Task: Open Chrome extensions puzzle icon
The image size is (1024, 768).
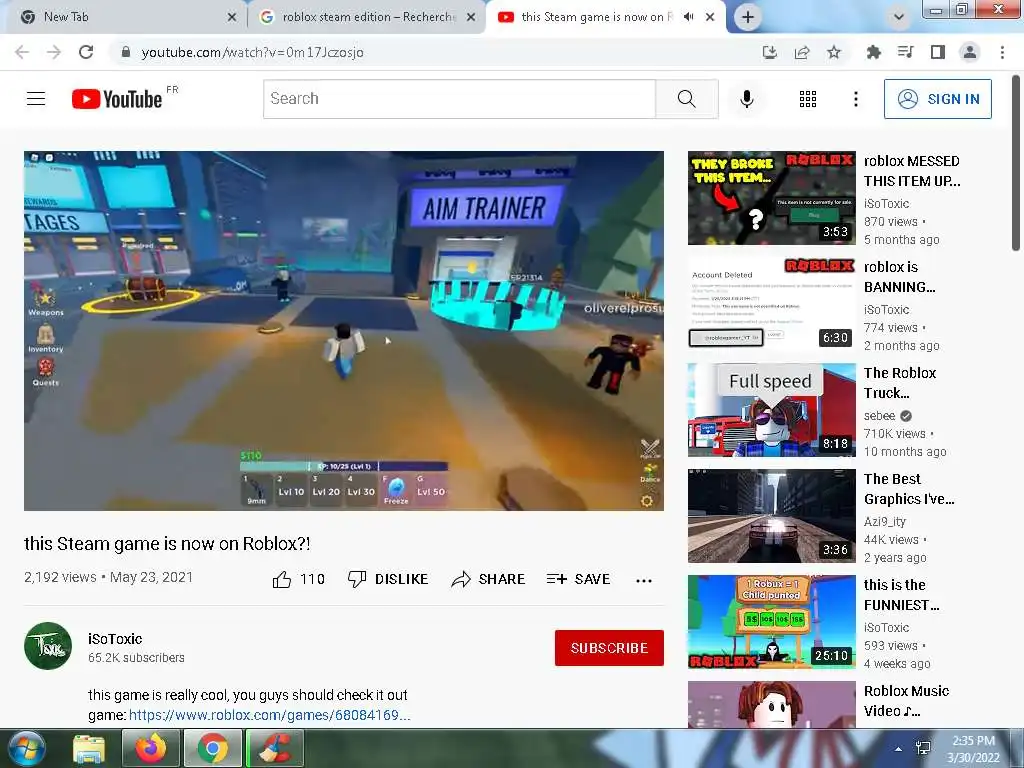Action: [x=873, y=52]
